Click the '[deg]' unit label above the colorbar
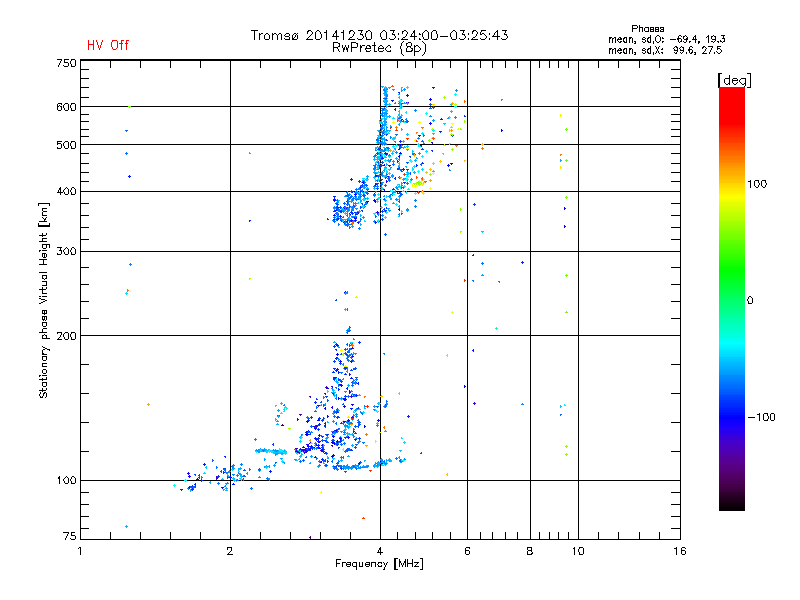 (x=734, y=80)
